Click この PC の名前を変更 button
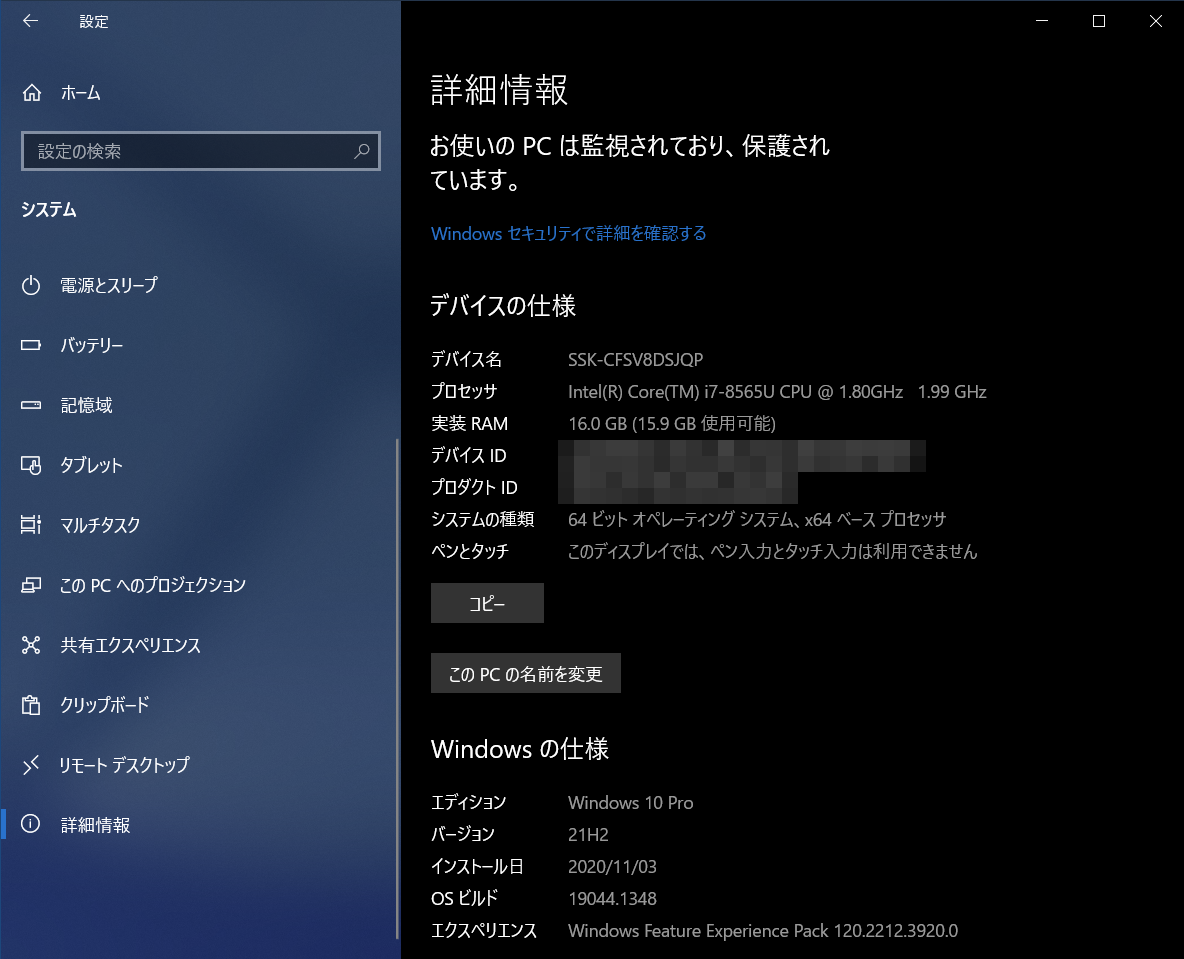 (526, 674)
